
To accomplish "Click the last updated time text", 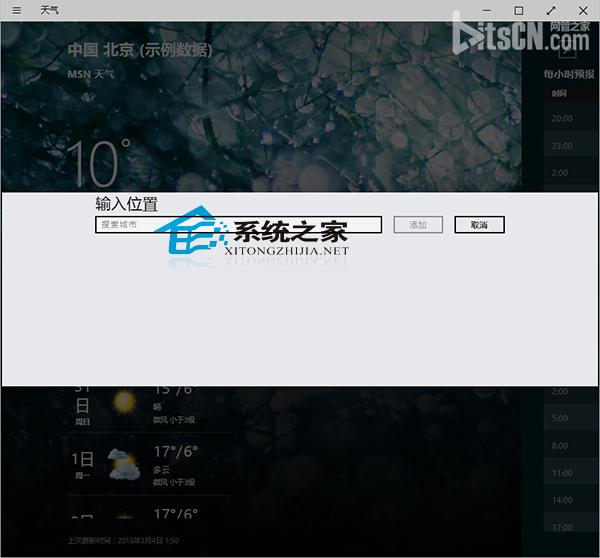I will tap(123, 540).
